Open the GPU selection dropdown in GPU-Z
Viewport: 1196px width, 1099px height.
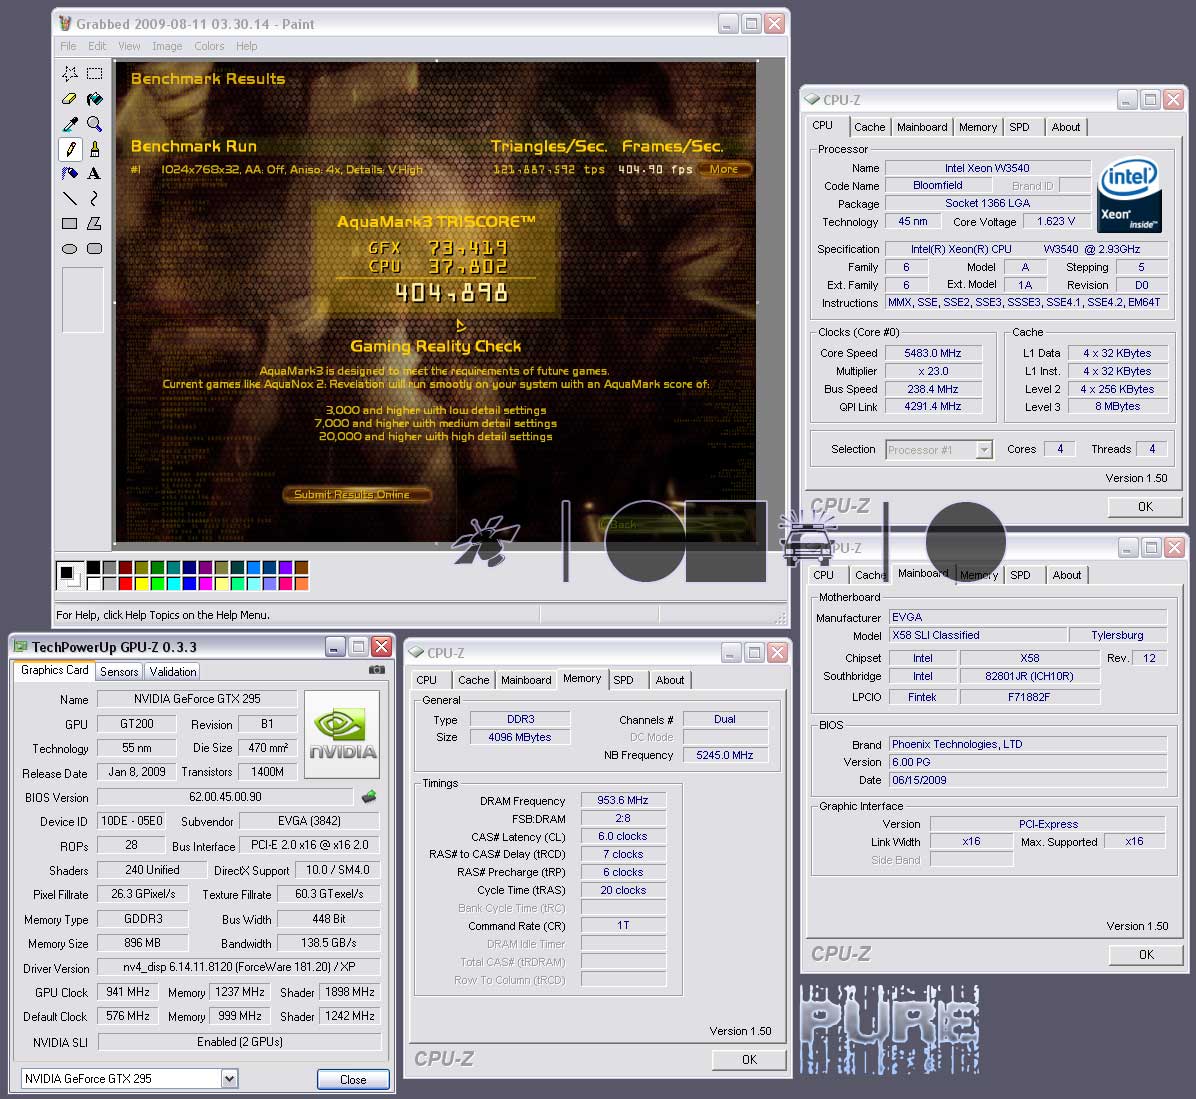pos(229,1078)
